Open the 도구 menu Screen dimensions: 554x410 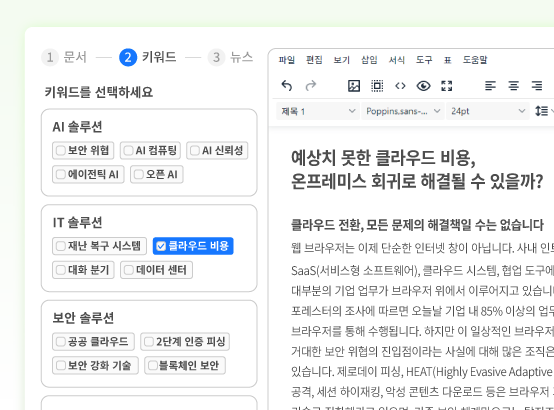coord(424,60)
